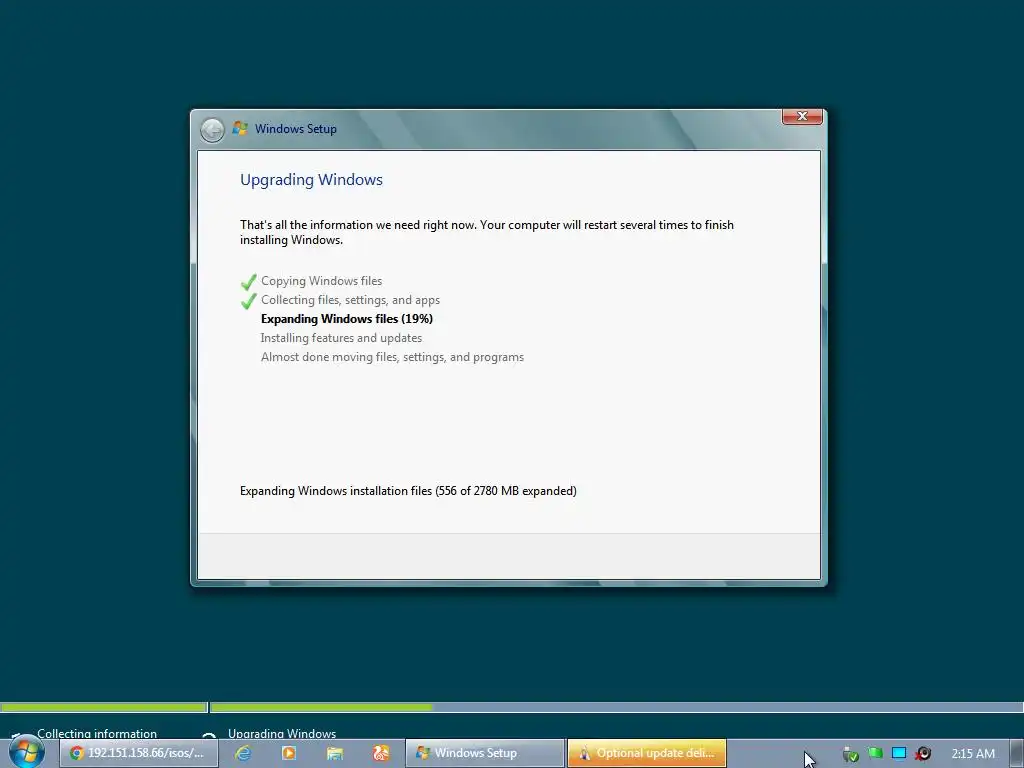Click the Show desktop strip
1024x768 pixels.
1017,753
